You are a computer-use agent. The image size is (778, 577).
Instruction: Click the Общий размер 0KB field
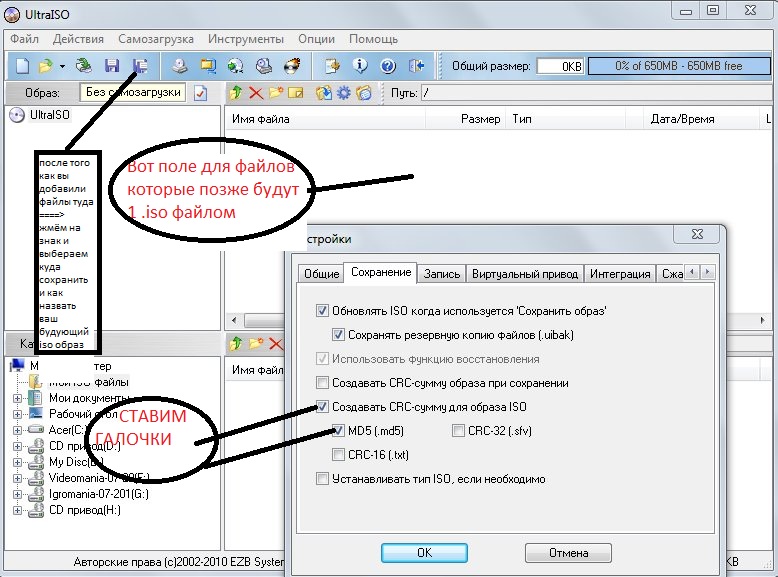point(560,66)
